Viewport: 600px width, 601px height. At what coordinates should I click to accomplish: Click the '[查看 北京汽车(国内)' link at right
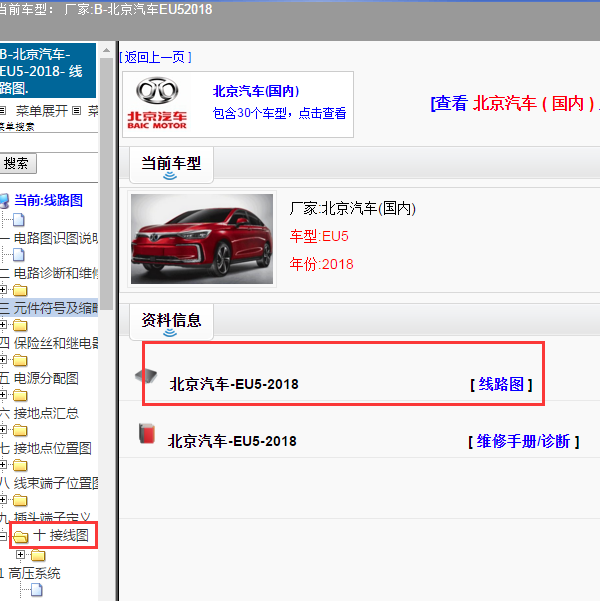(515, 103)
